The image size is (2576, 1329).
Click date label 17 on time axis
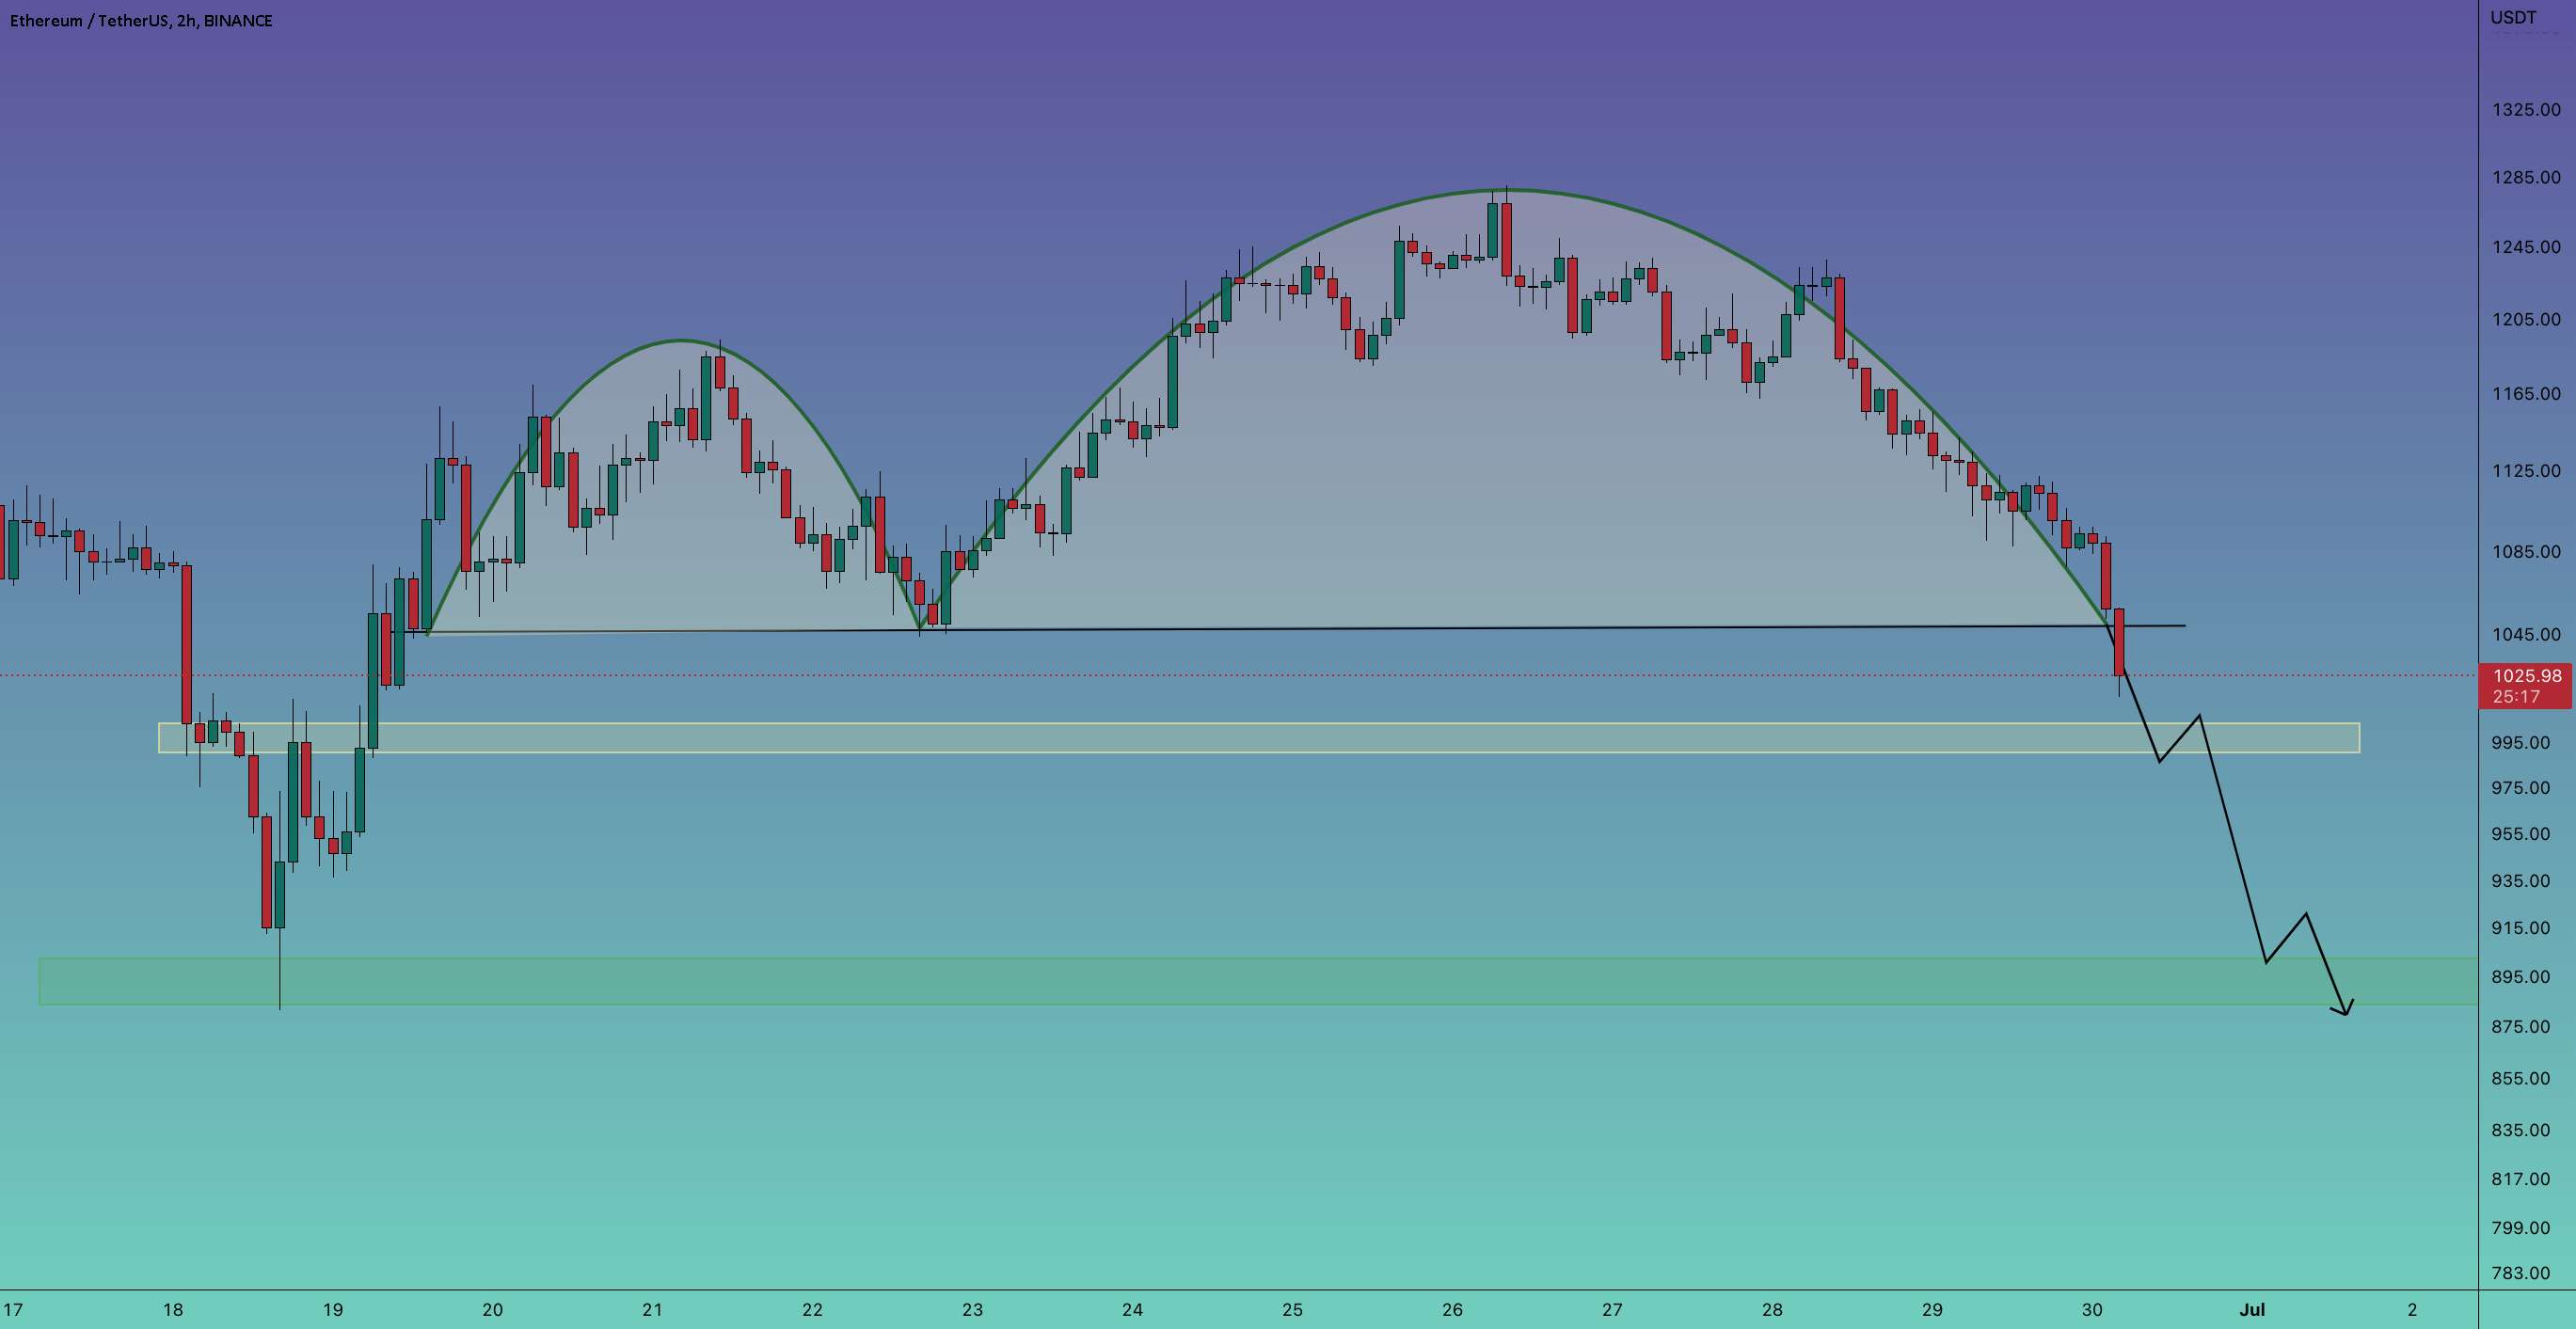13,1309
